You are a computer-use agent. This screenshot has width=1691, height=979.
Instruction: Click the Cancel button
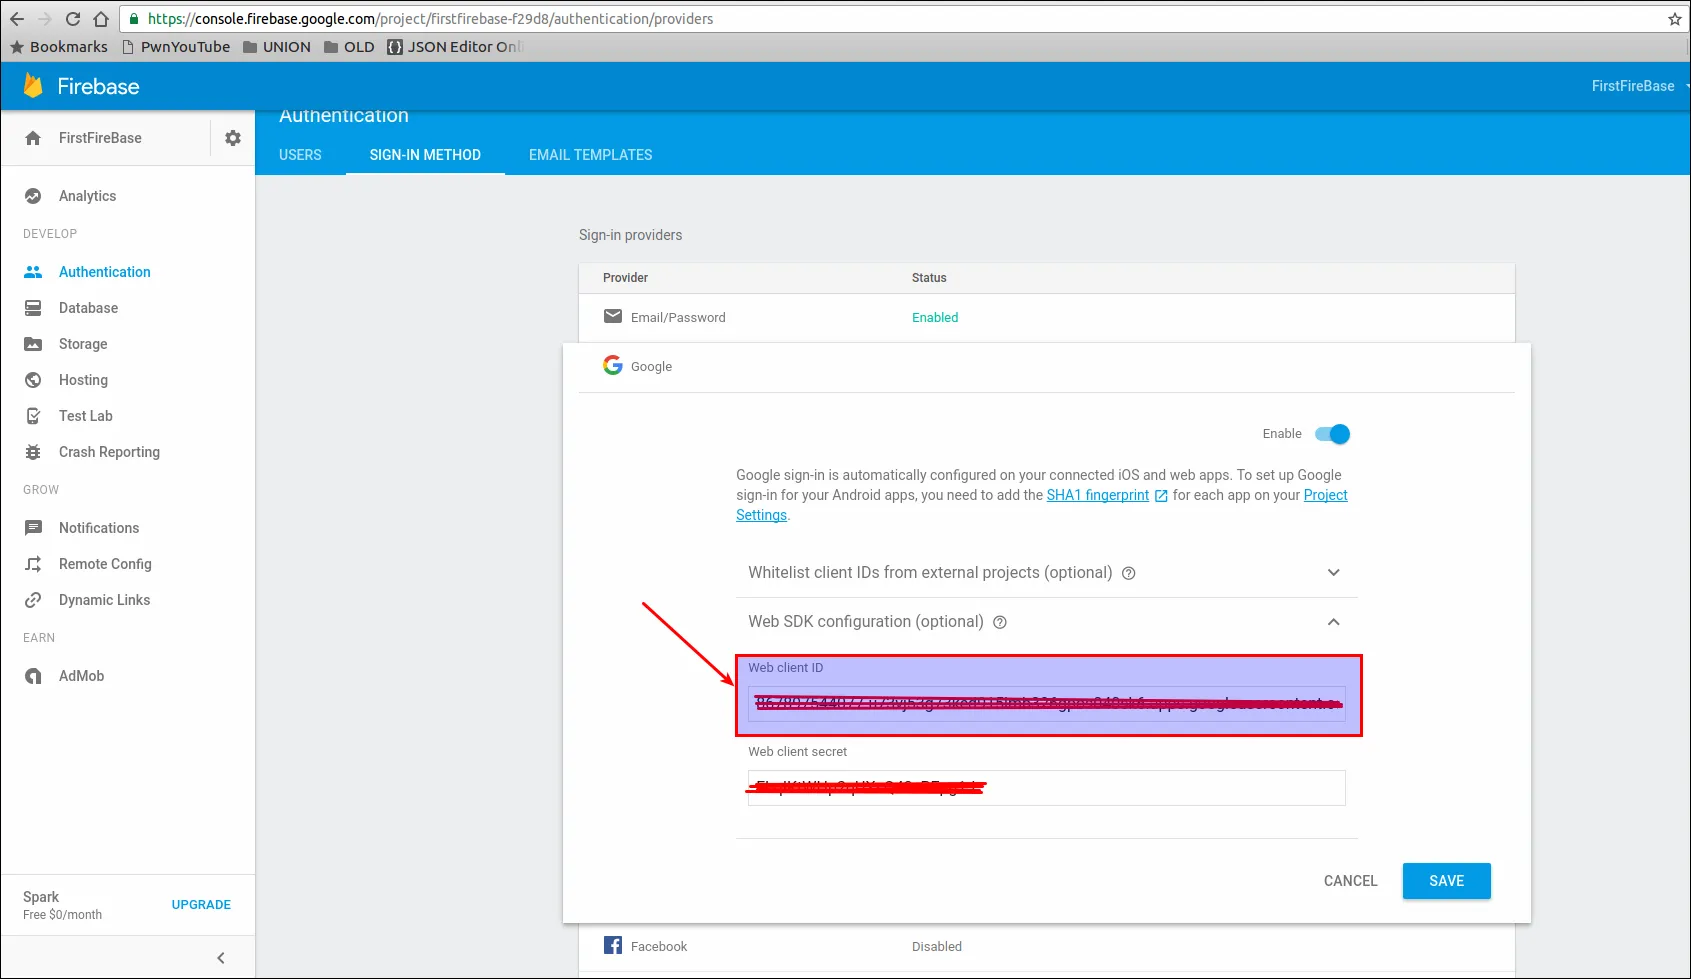pos(1351,881)
